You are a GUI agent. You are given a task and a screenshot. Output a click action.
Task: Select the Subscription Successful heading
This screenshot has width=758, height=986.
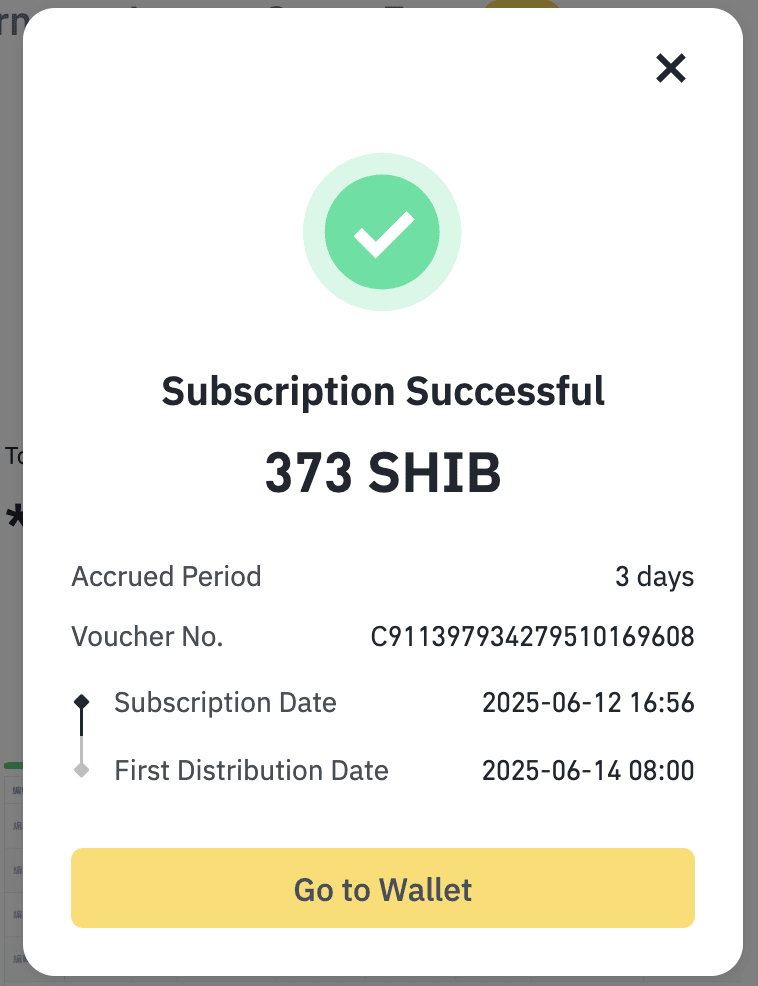tap(383, 390)
